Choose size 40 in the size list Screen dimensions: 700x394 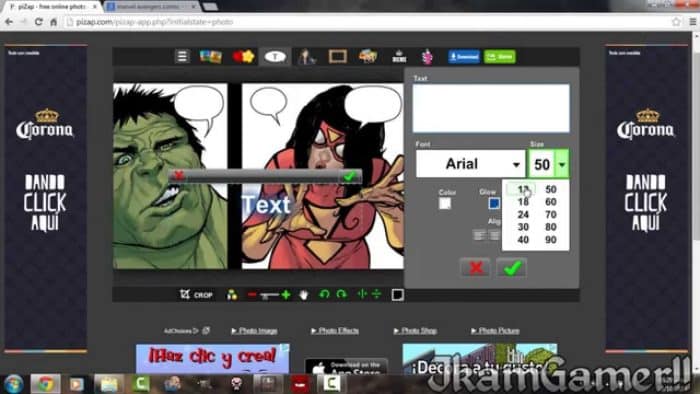coord(523,240)
